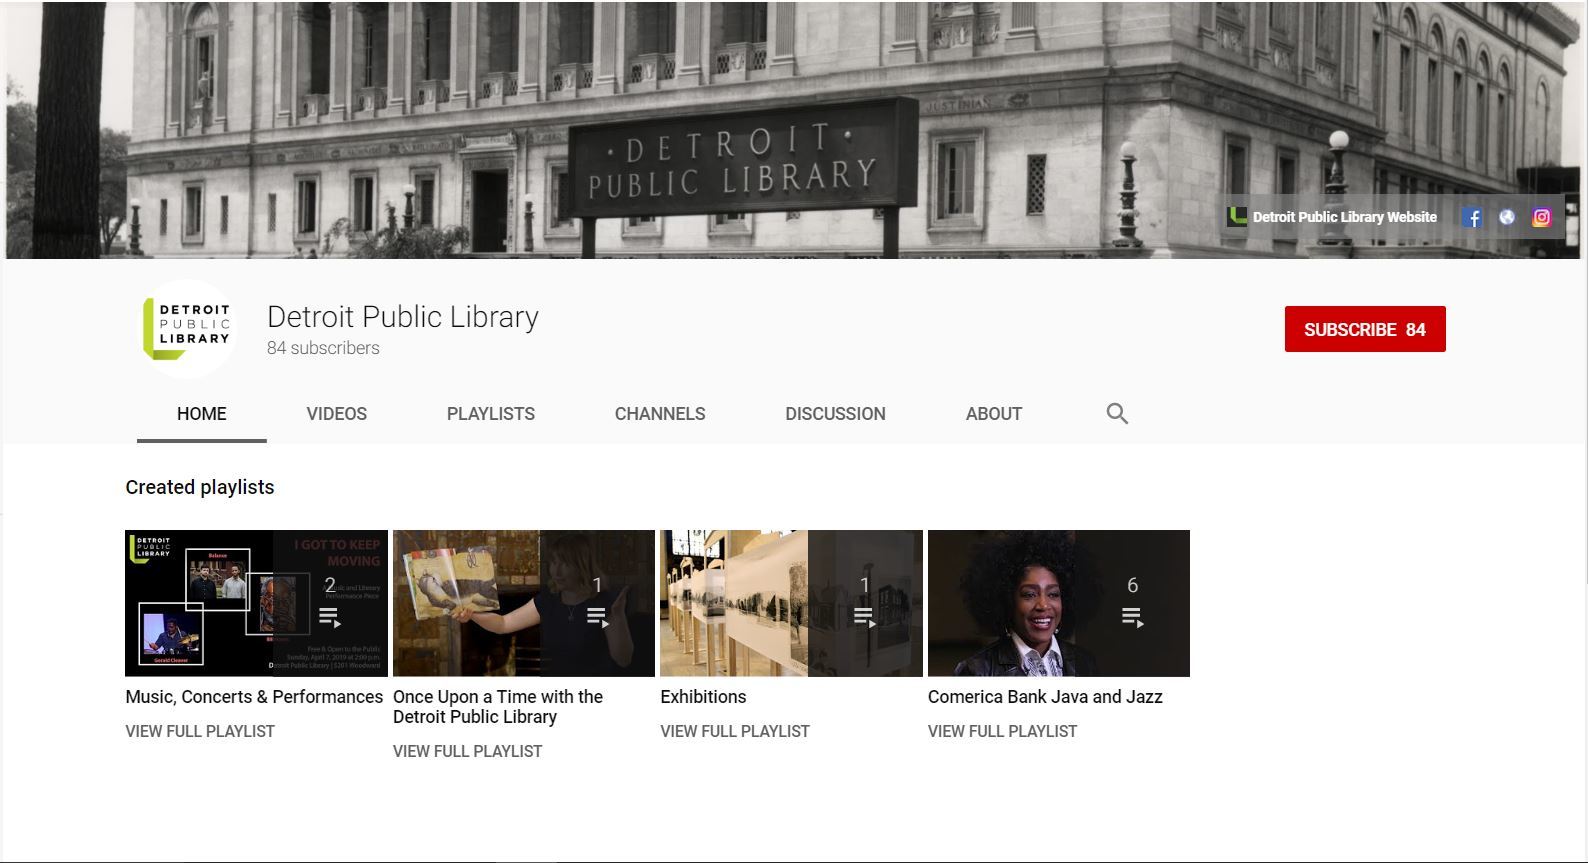1588x863 pixels.
Task: Open the Exhibitions playlist thumbnail
Action: coord(791,603)
